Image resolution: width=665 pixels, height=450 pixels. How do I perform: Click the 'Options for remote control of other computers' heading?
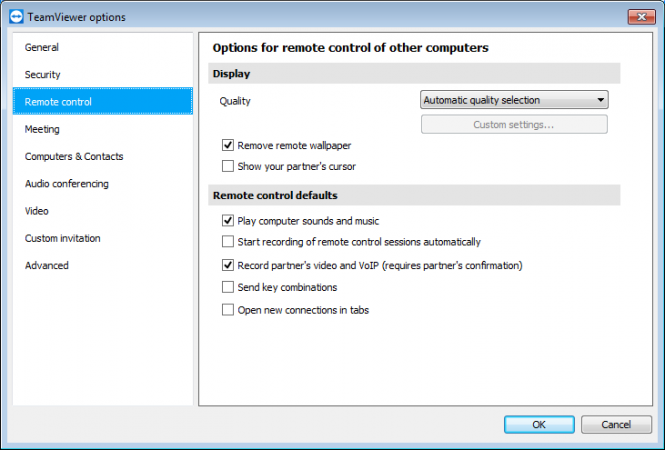[350, 48]
